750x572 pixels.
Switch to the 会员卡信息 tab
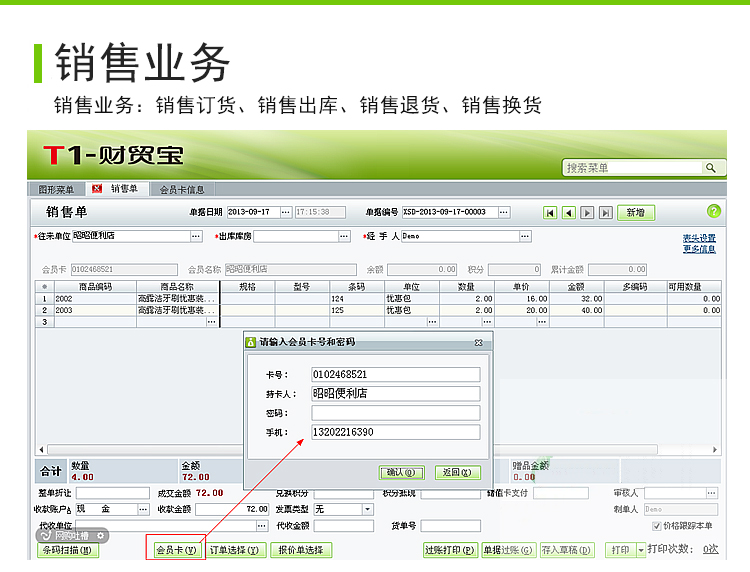tap(182, 189)
